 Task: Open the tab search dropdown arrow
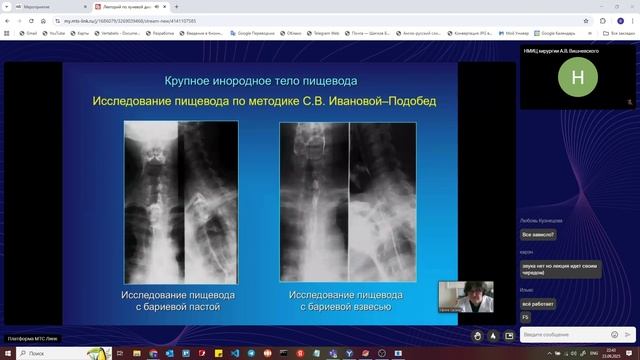[7, 7]
